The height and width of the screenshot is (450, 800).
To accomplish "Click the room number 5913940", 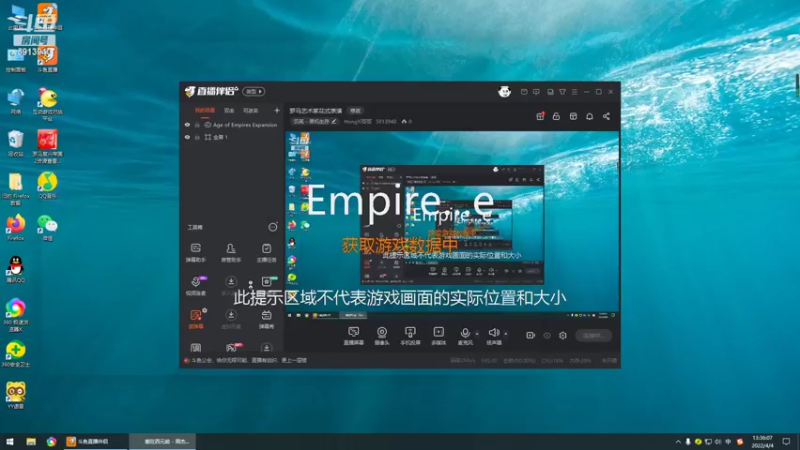I will click(x=386, y=122).
